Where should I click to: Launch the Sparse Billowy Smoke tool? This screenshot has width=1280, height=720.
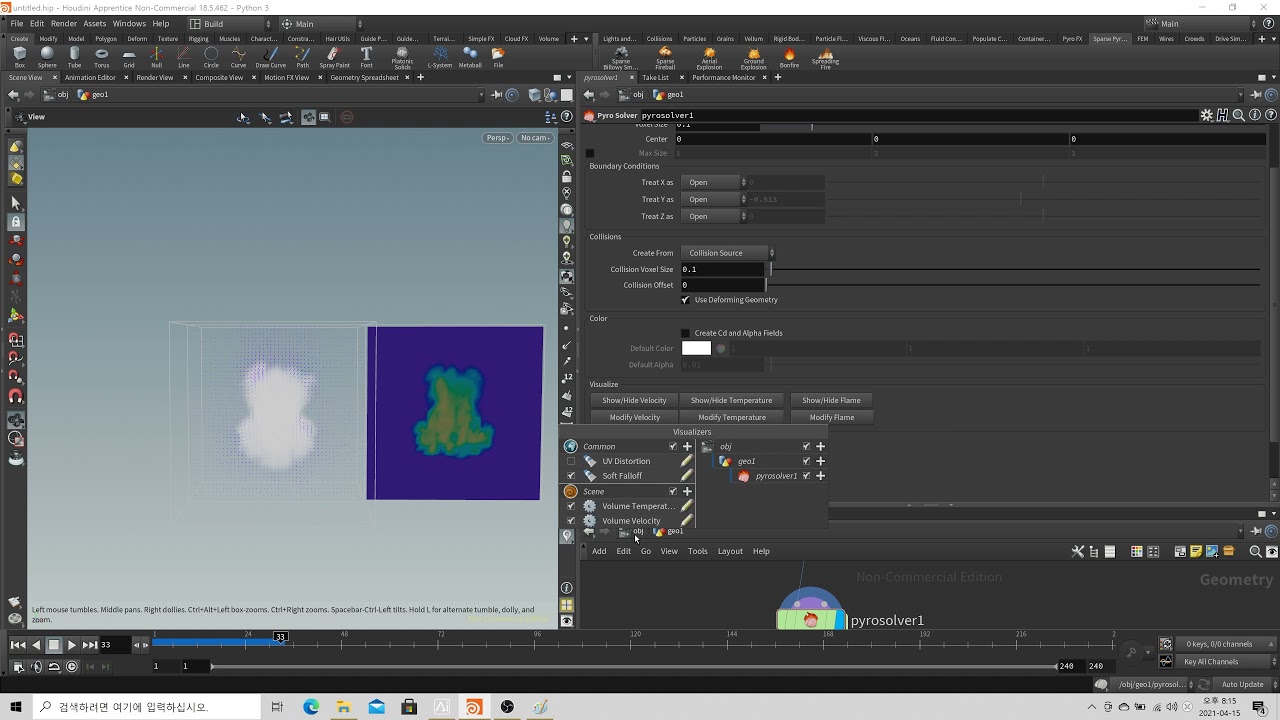pos(621,59)
